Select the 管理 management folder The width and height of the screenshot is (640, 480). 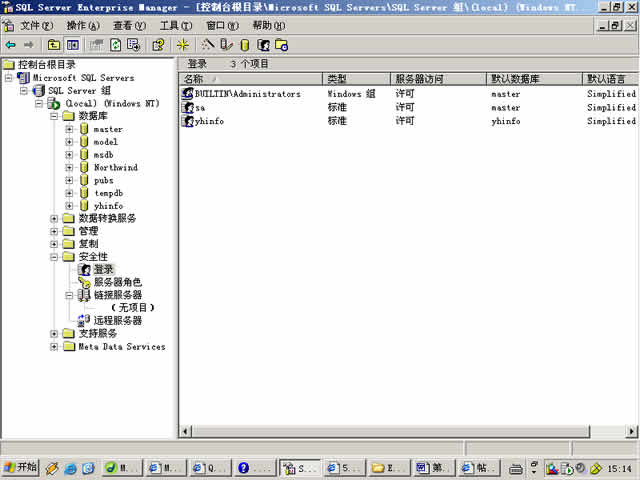(x=88, y=231)
